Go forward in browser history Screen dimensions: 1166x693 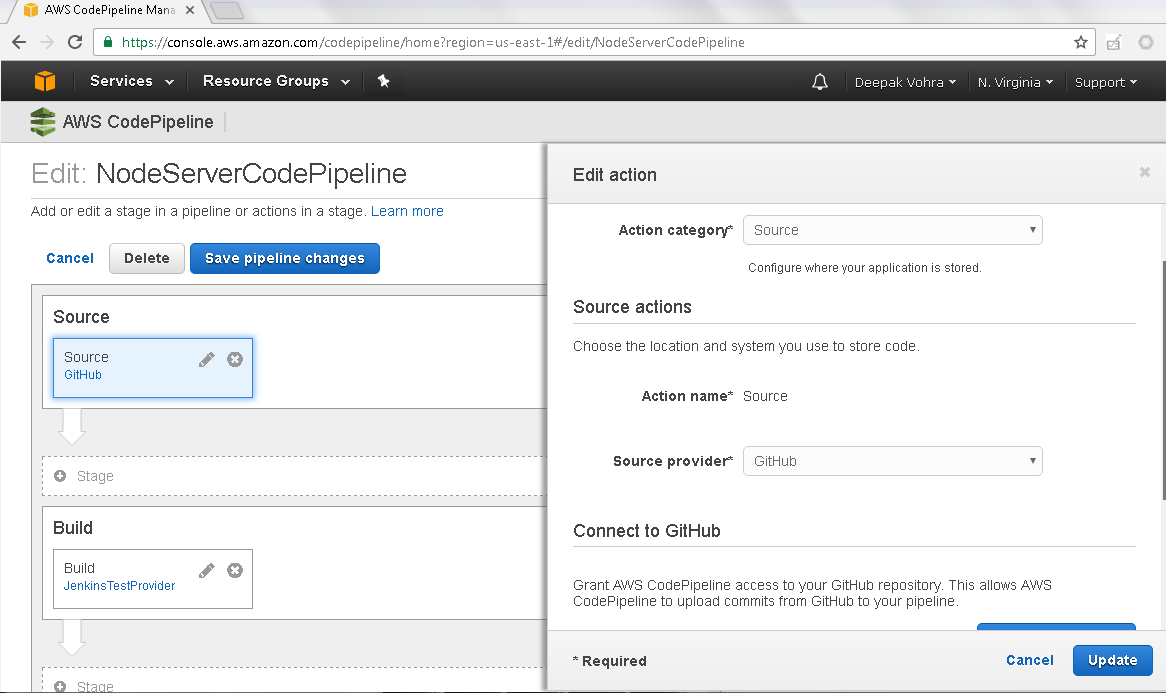(47, 42)
